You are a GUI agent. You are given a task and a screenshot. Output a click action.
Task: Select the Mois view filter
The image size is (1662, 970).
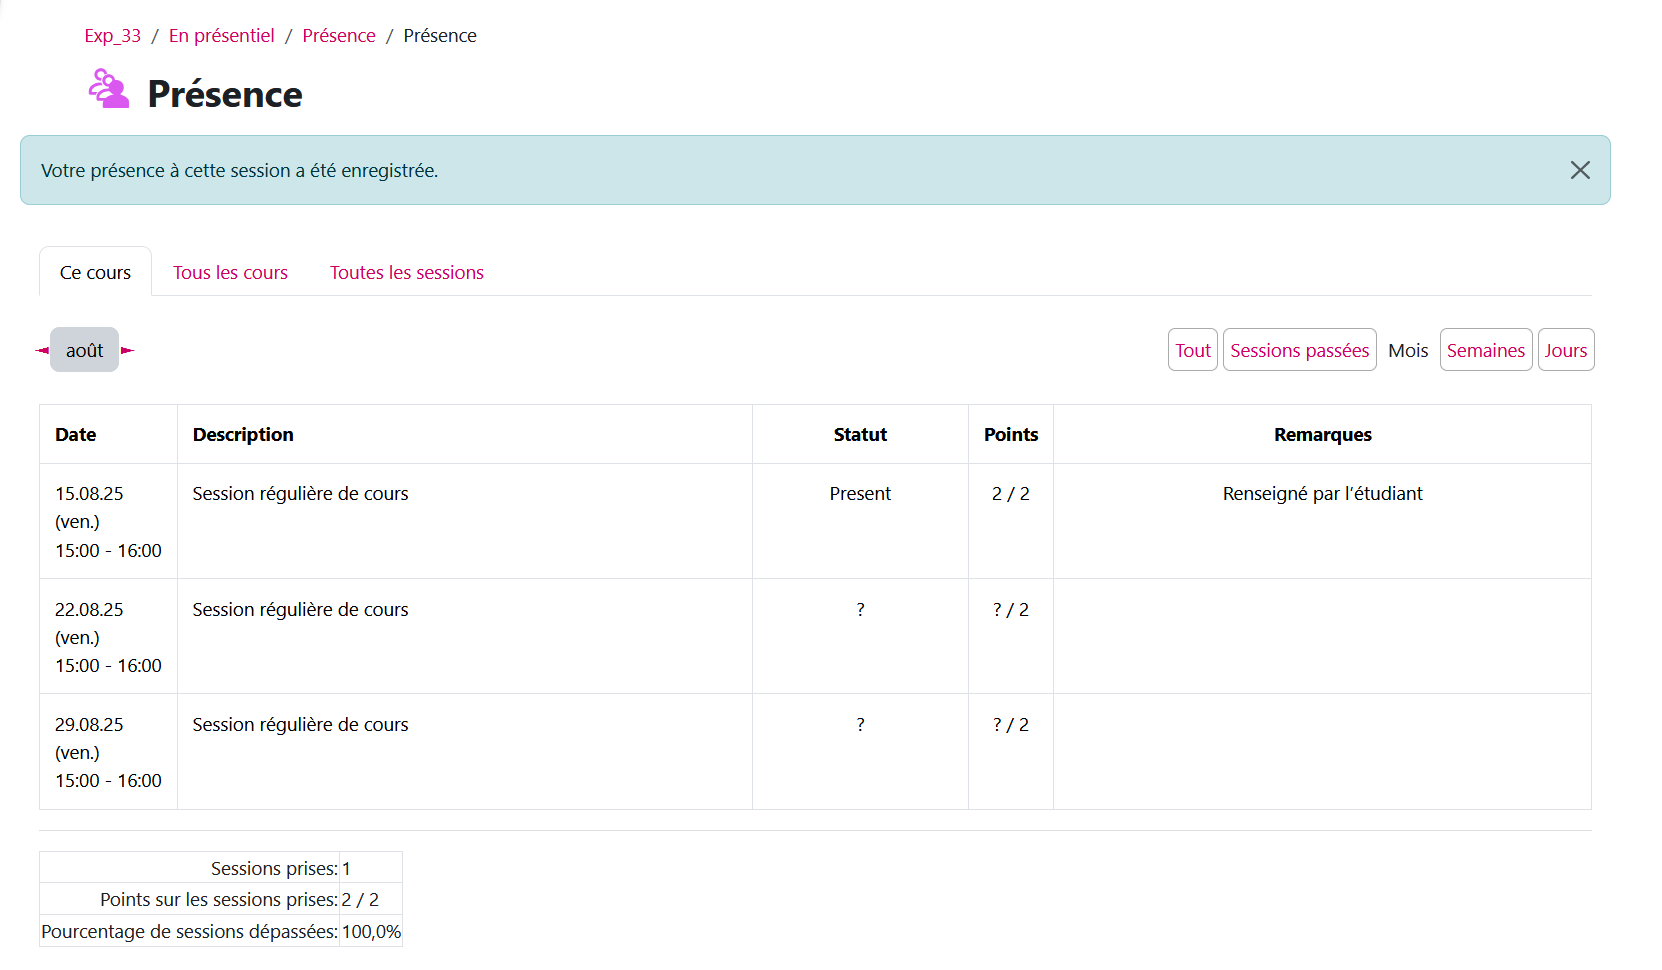1407,351
